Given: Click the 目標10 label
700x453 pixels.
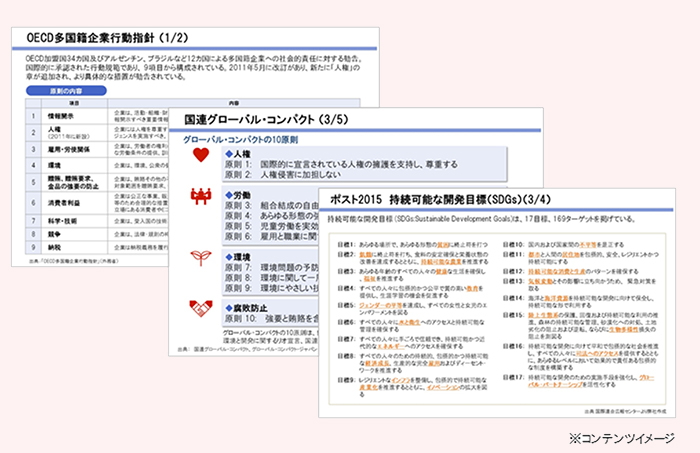Looking at the screenshot, I should point(513,245).
